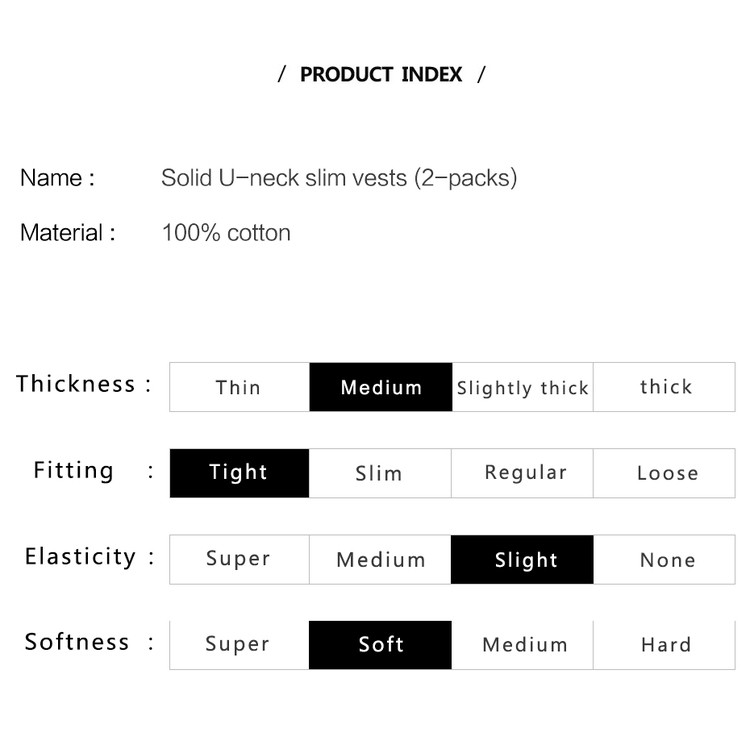Click the PRODUCT INDEX heading
Viewport: 750px width, 745px height.
(381, 75)
